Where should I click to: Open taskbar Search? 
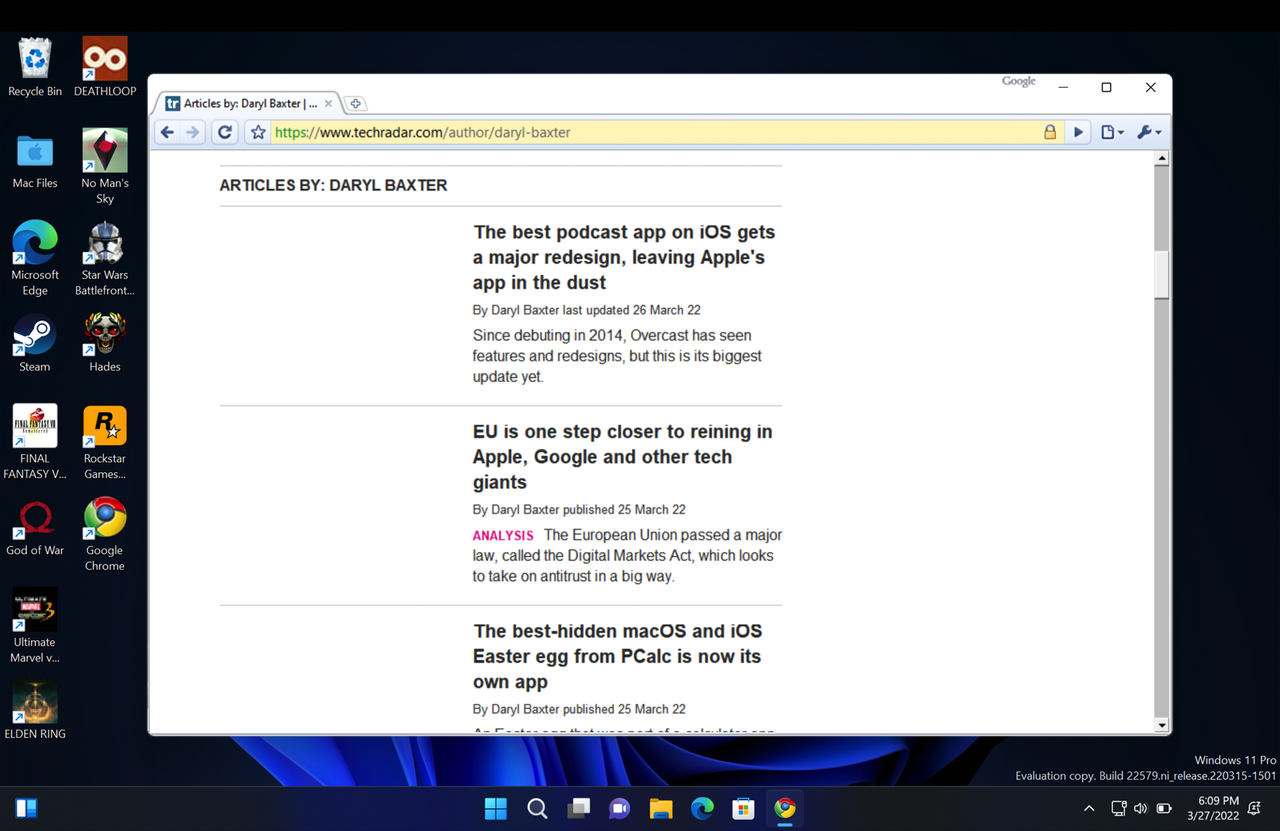[x=537, y=808]
